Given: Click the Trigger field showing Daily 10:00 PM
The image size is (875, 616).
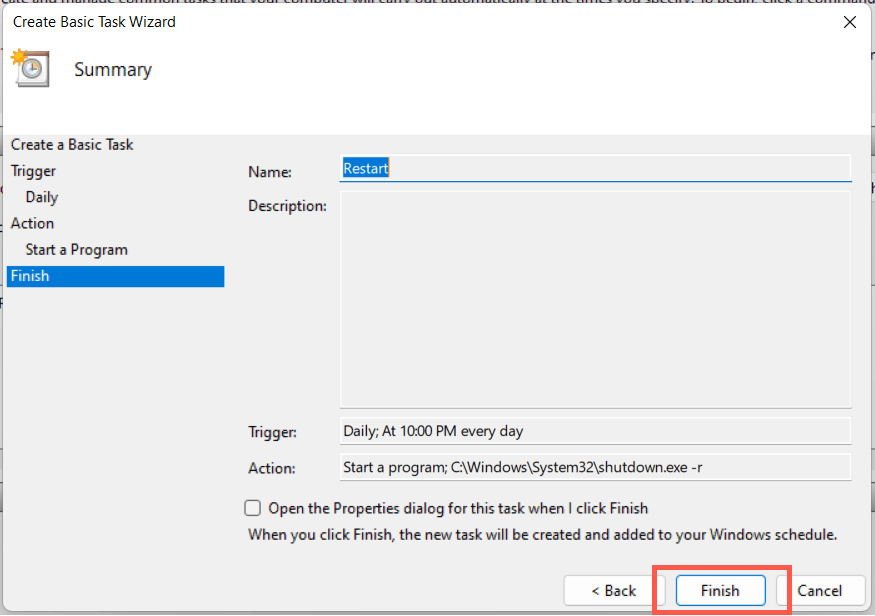Looking at the screenshot, I should (x=595, y=431).
